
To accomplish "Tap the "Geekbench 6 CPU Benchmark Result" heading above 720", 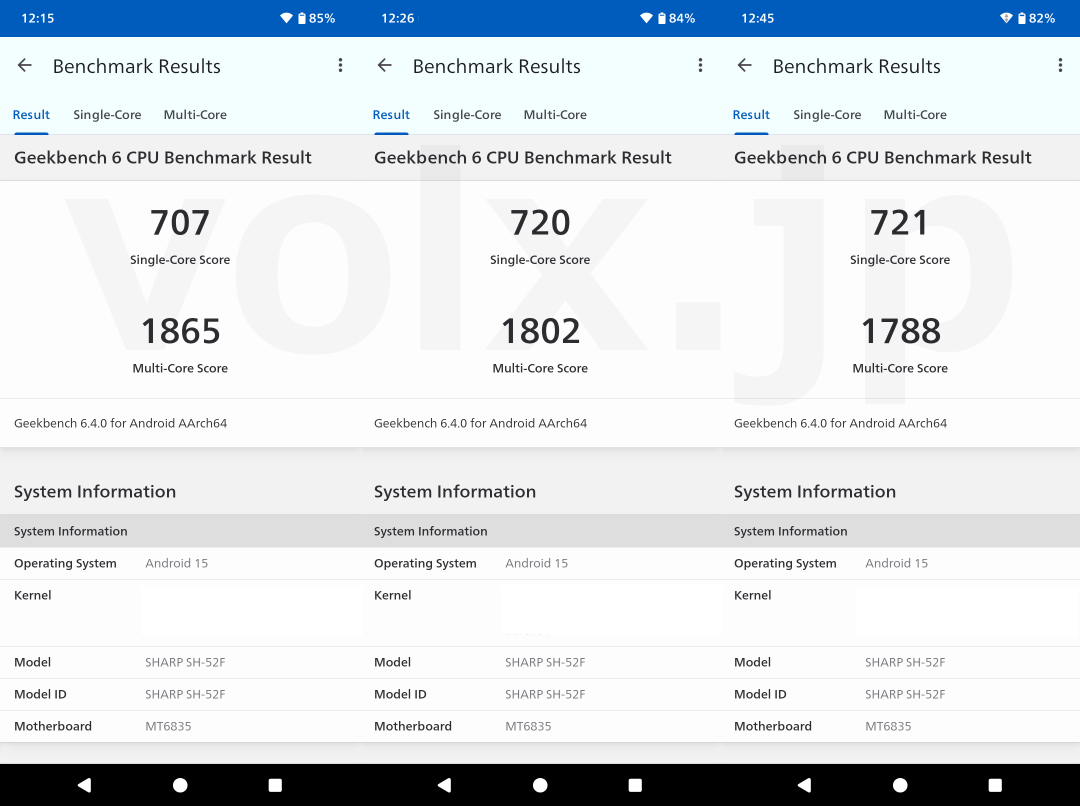I will tap(523, 157).
